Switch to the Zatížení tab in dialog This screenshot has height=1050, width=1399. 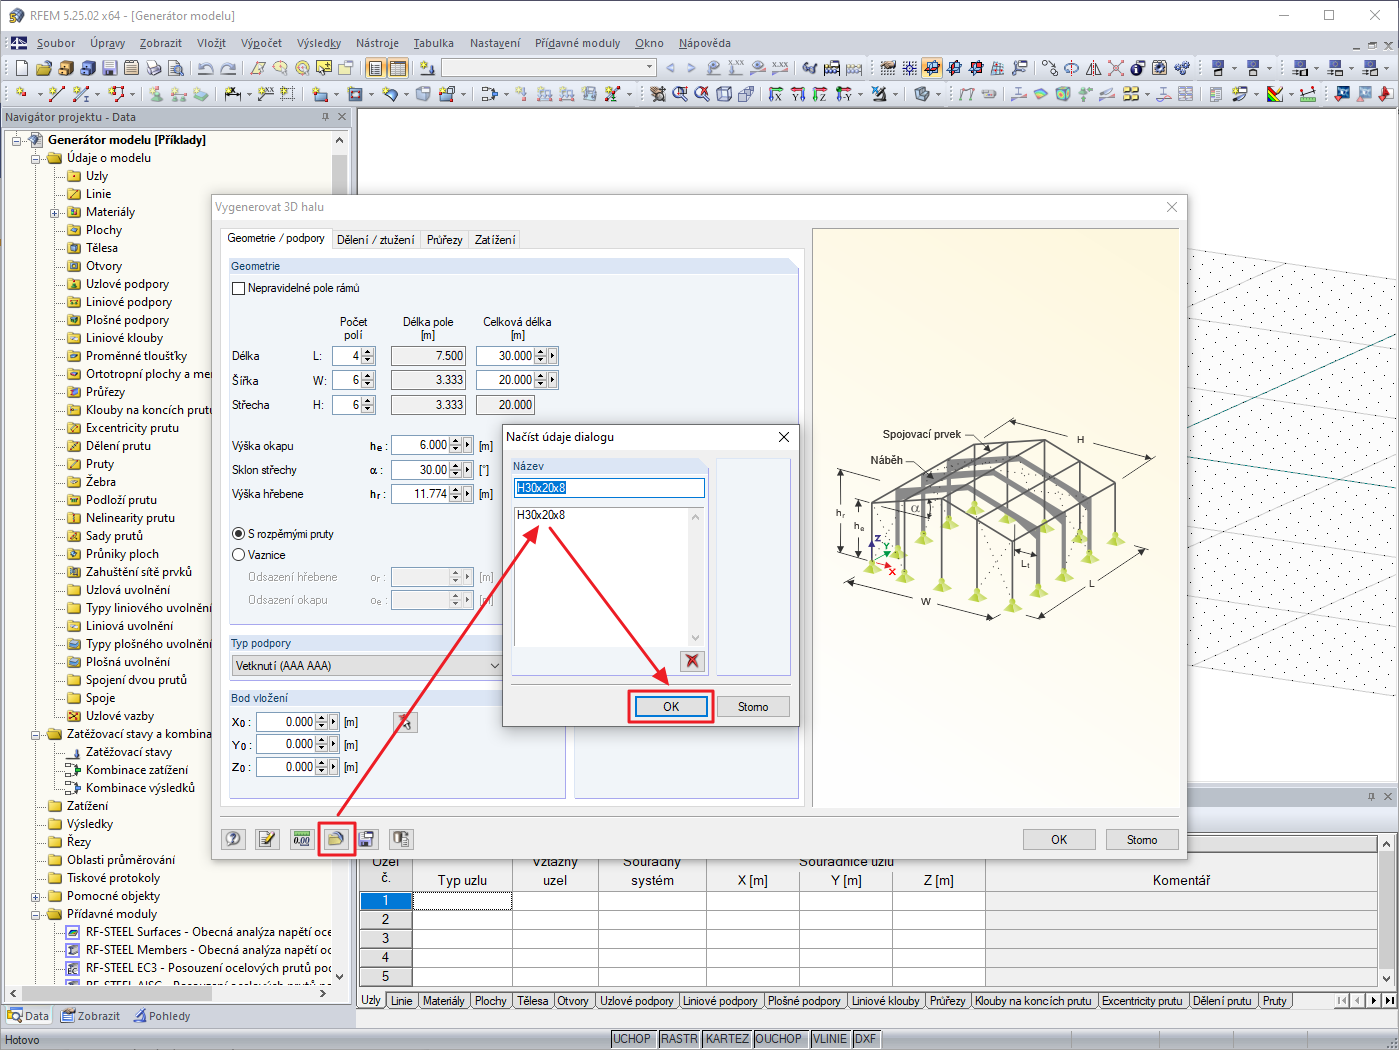(x=495, y=240)
